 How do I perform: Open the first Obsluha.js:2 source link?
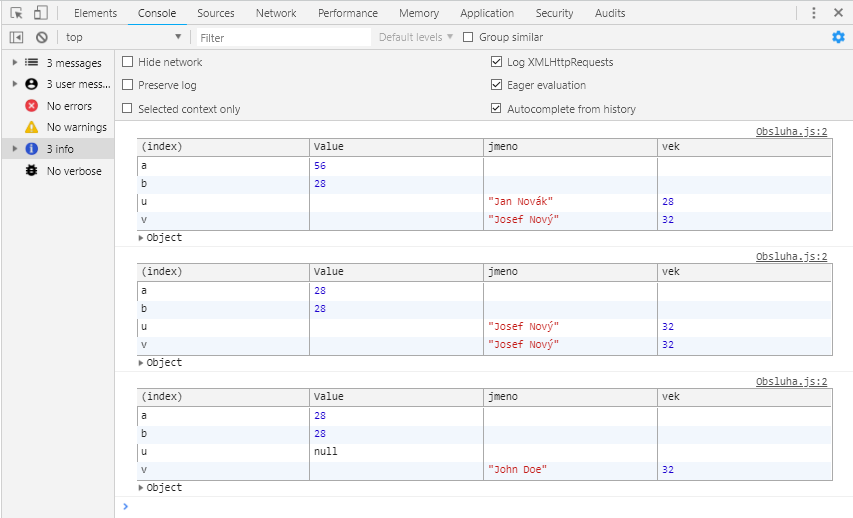[791, 131]
